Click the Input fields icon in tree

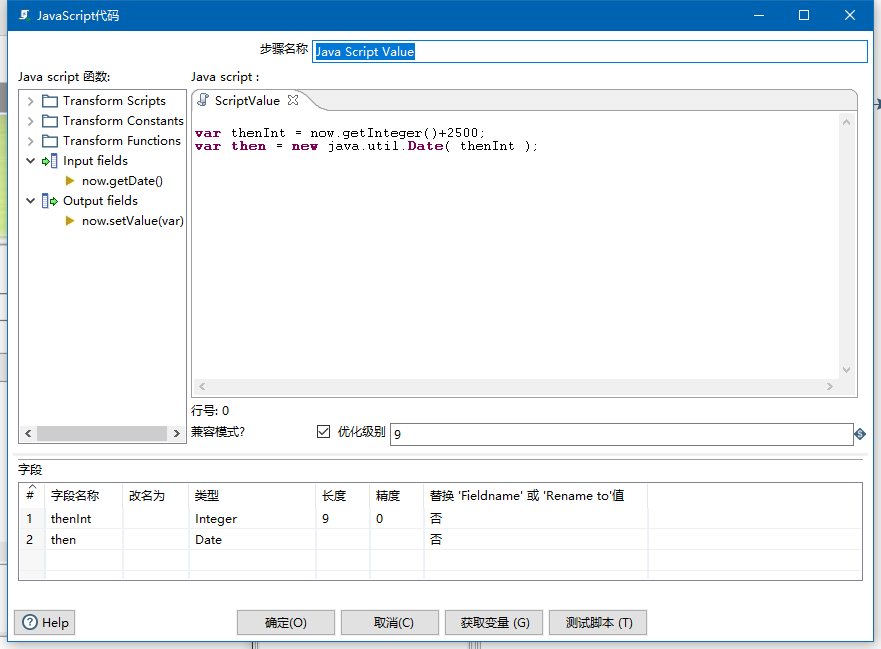[50, 161]
